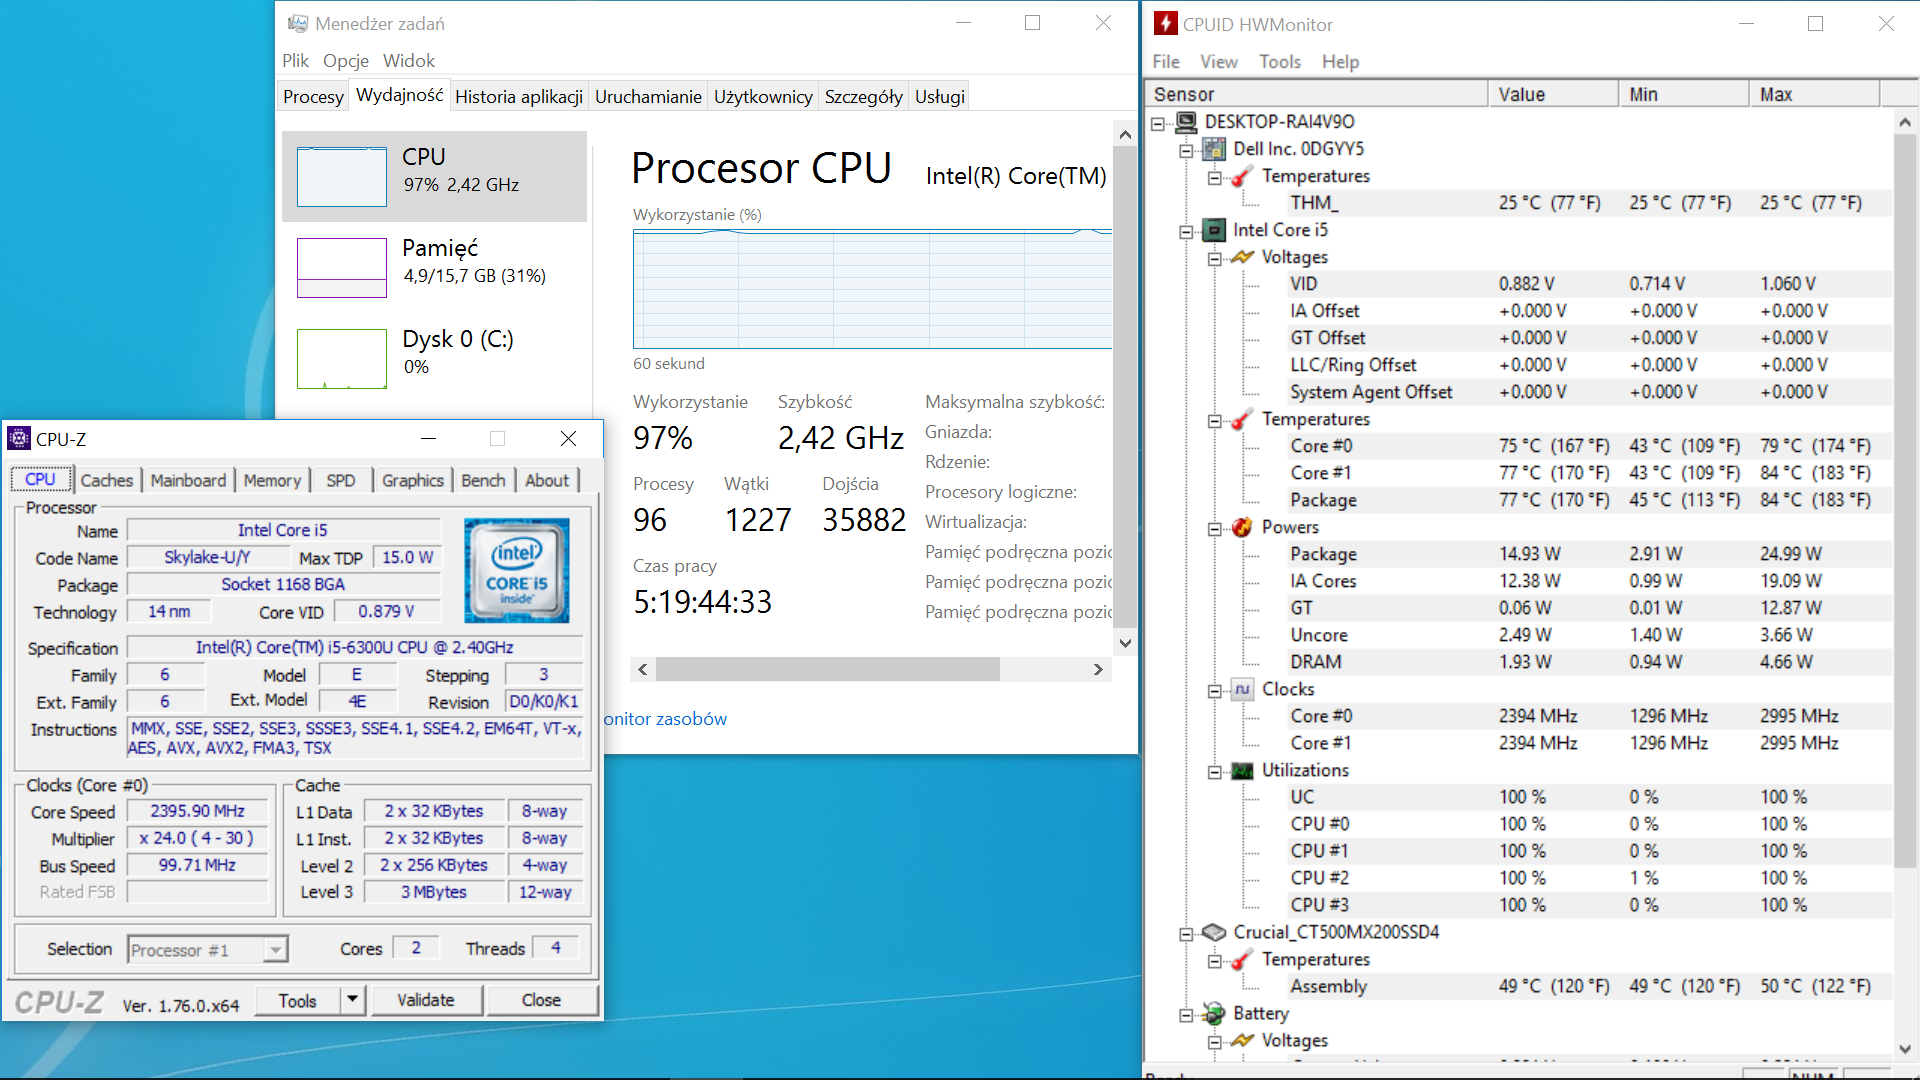Select the Pamięć performance item
This screenshot has height=1080, width=1920.
click(434, 267)
